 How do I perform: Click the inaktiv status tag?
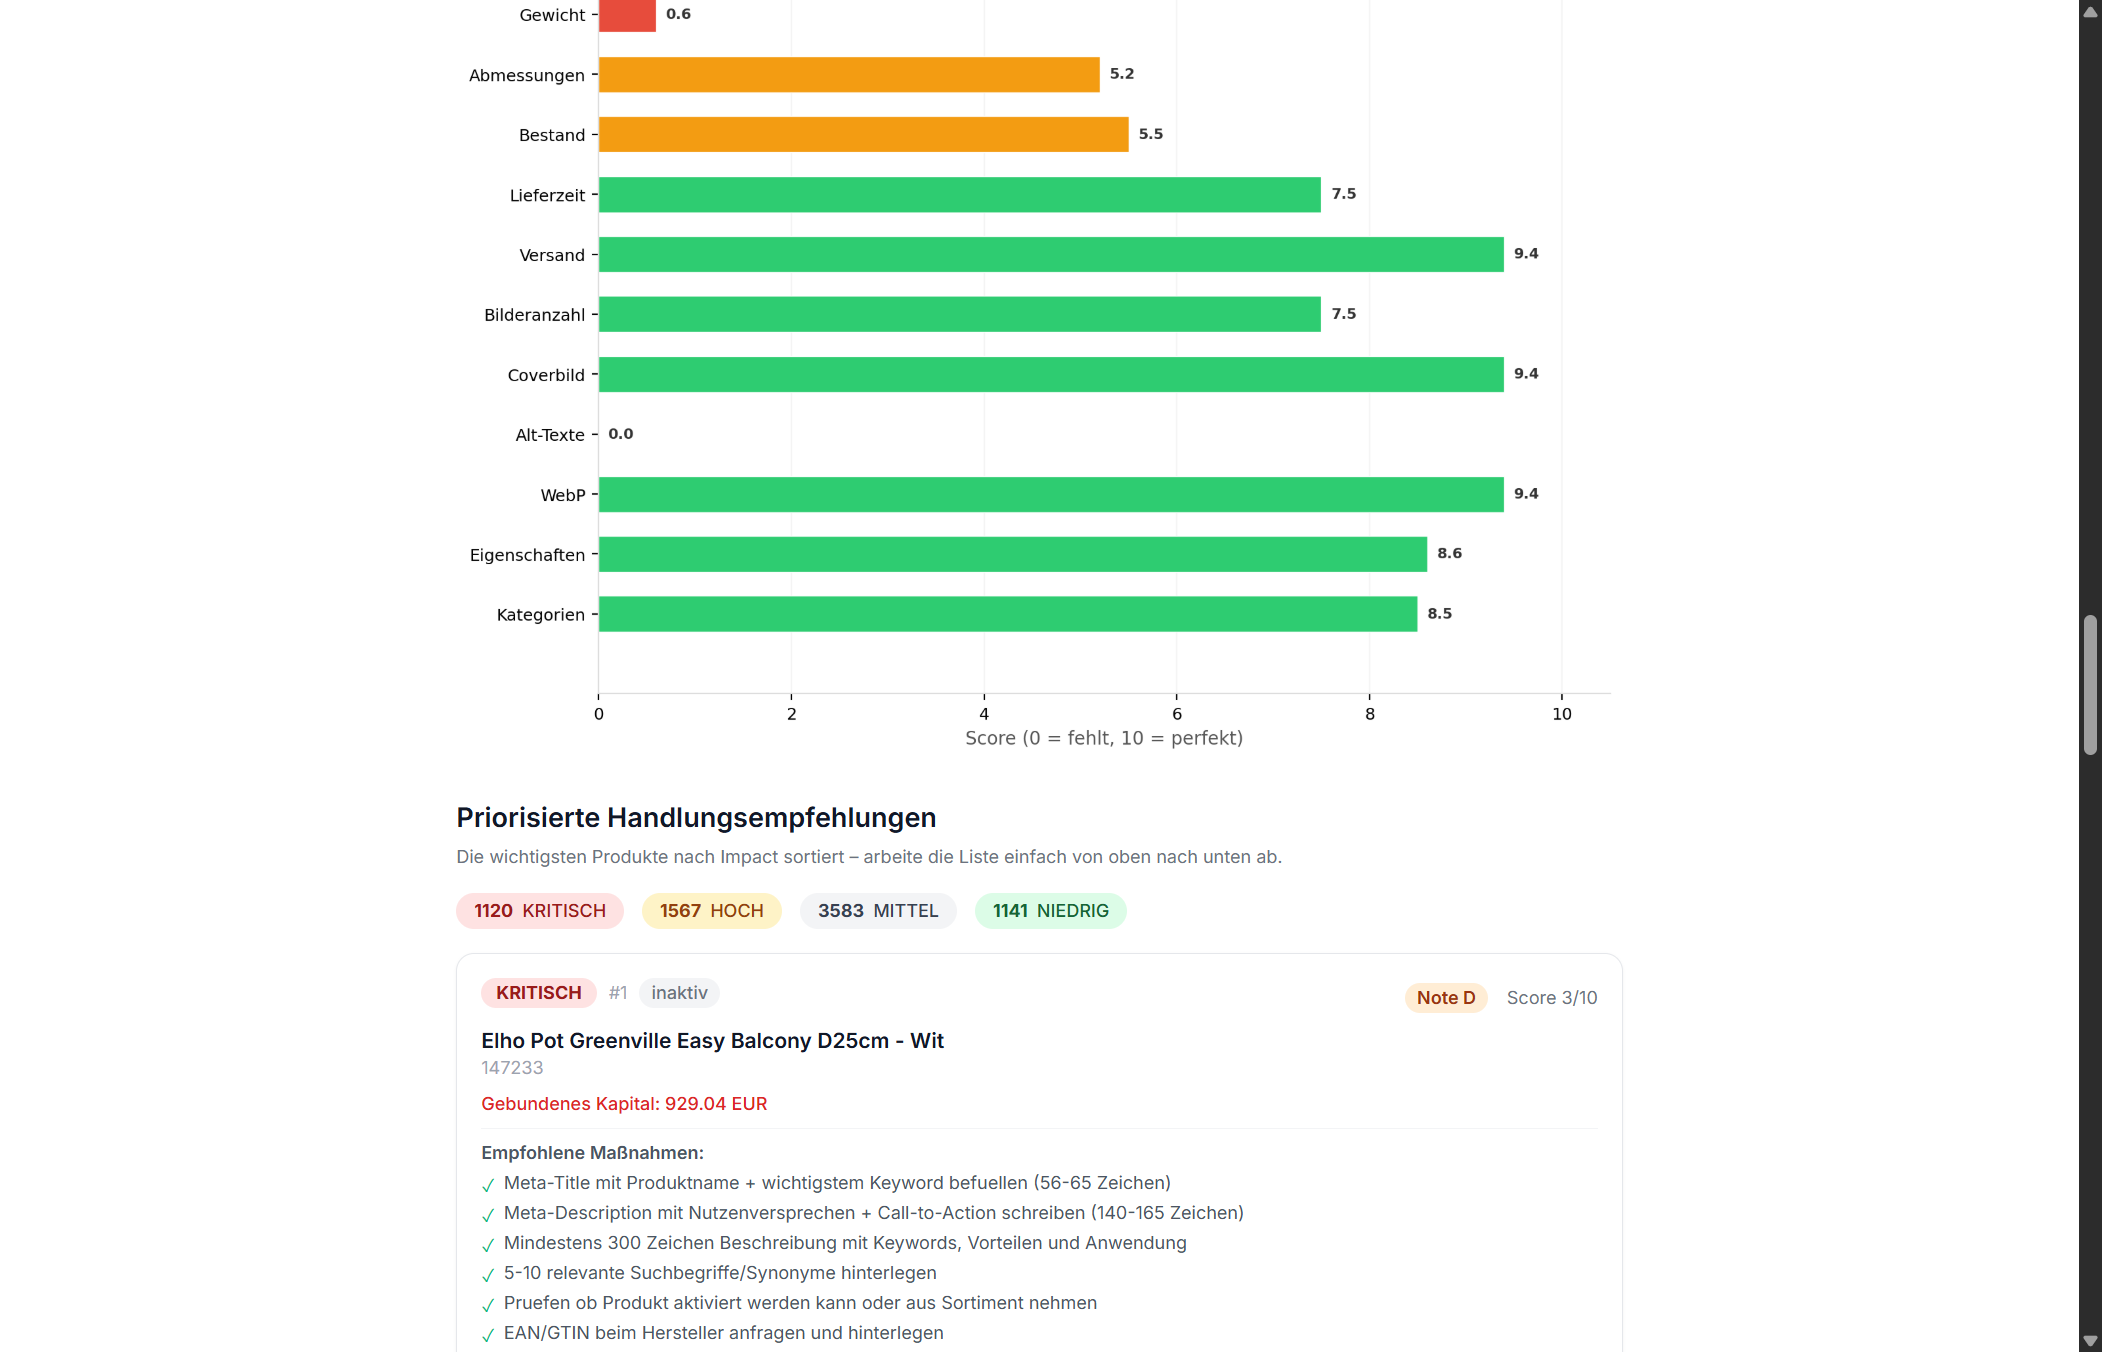click(679, 993)
